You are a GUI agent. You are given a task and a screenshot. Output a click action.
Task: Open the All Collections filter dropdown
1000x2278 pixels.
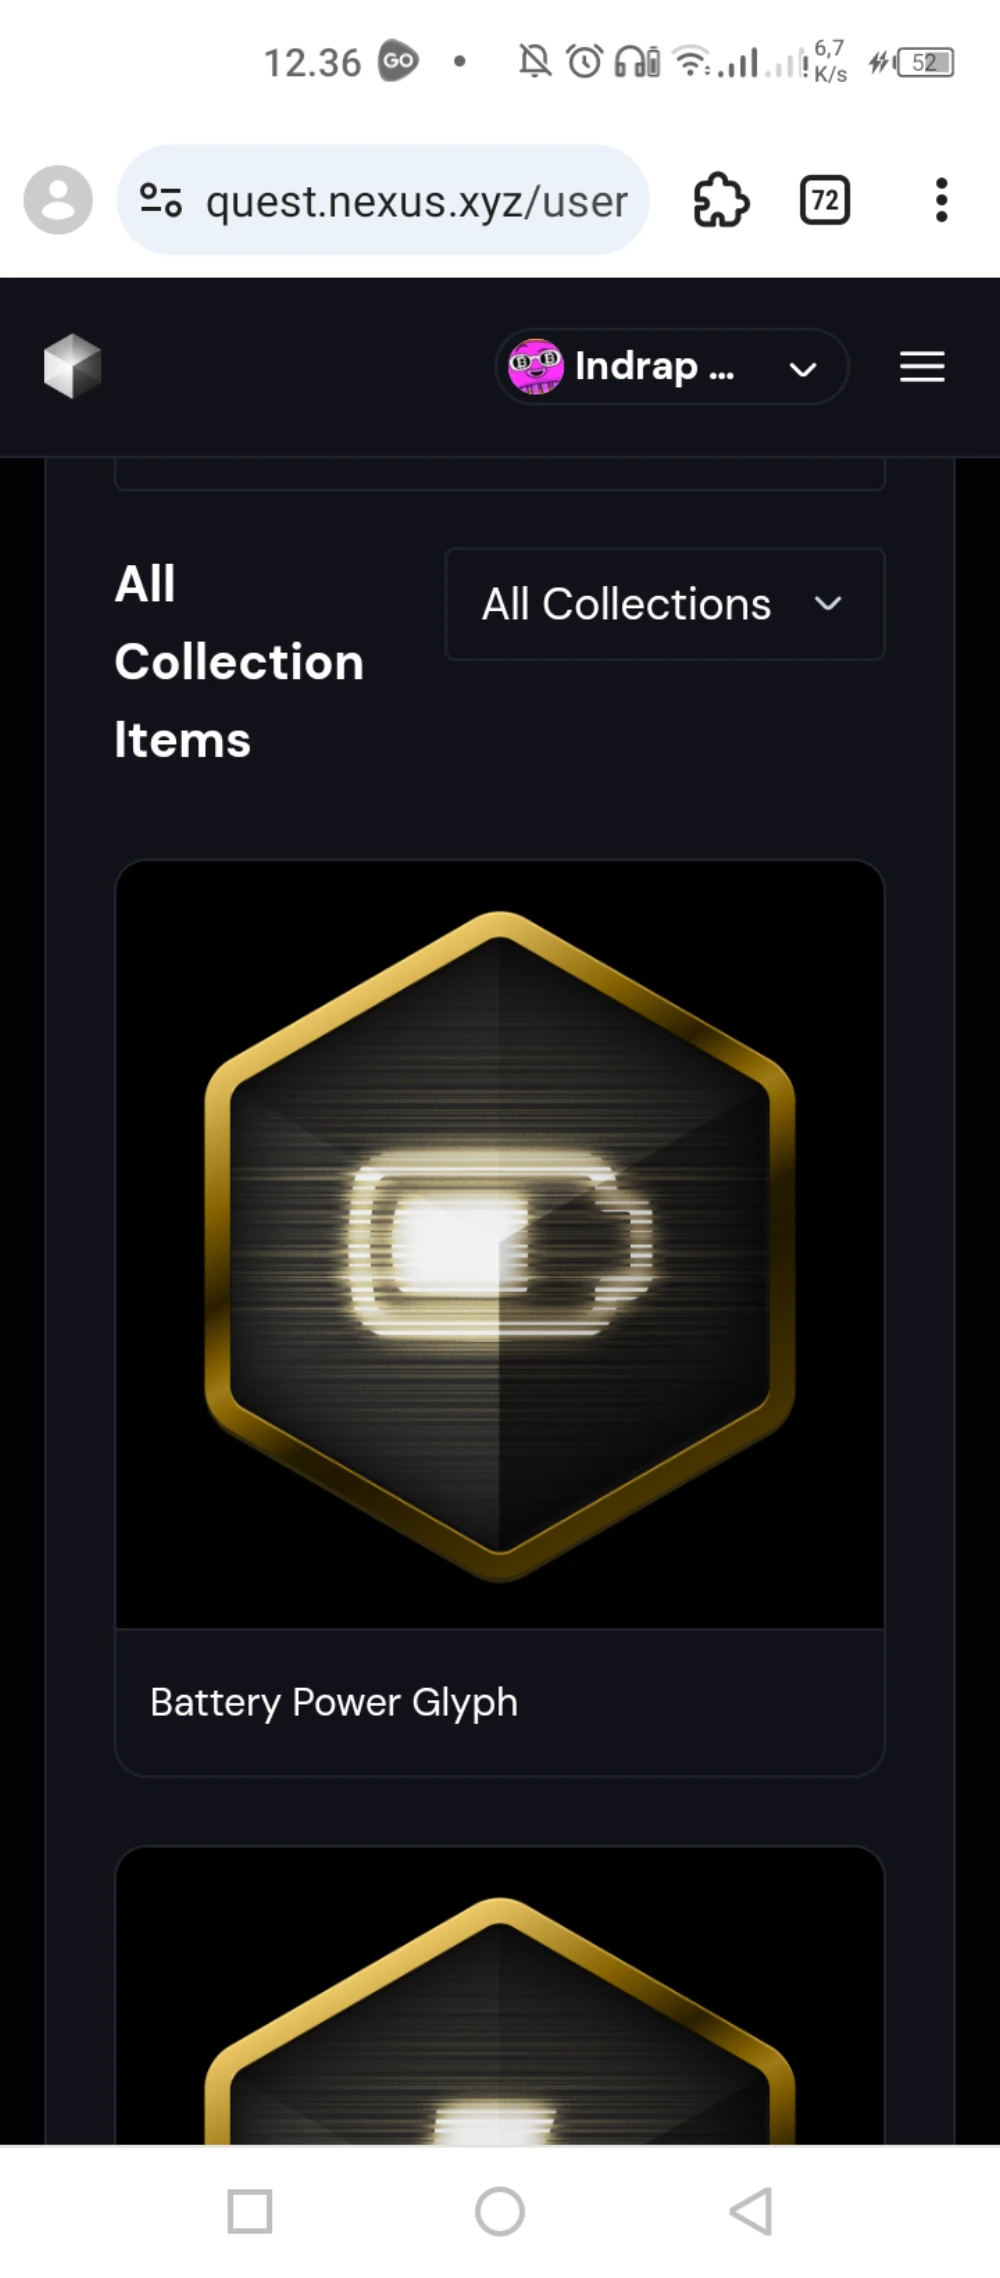point(665,604)
